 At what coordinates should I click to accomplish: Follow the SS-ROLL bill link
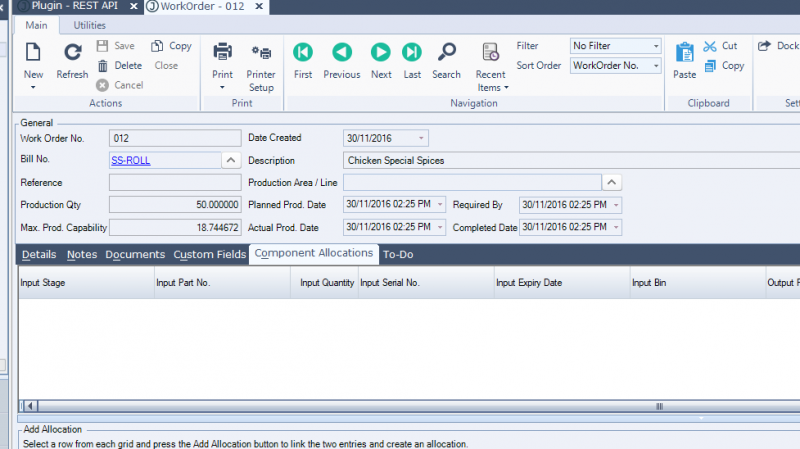131,160
